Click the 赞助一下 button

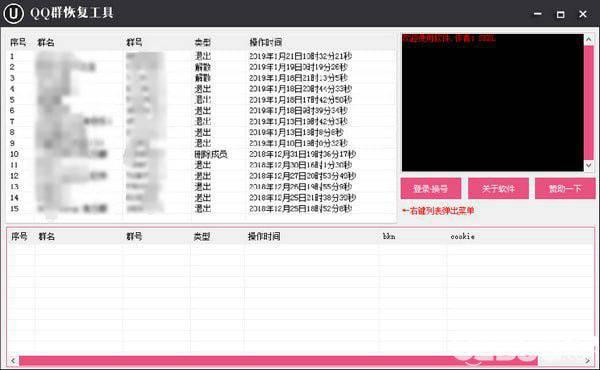(x=565, y=188)
